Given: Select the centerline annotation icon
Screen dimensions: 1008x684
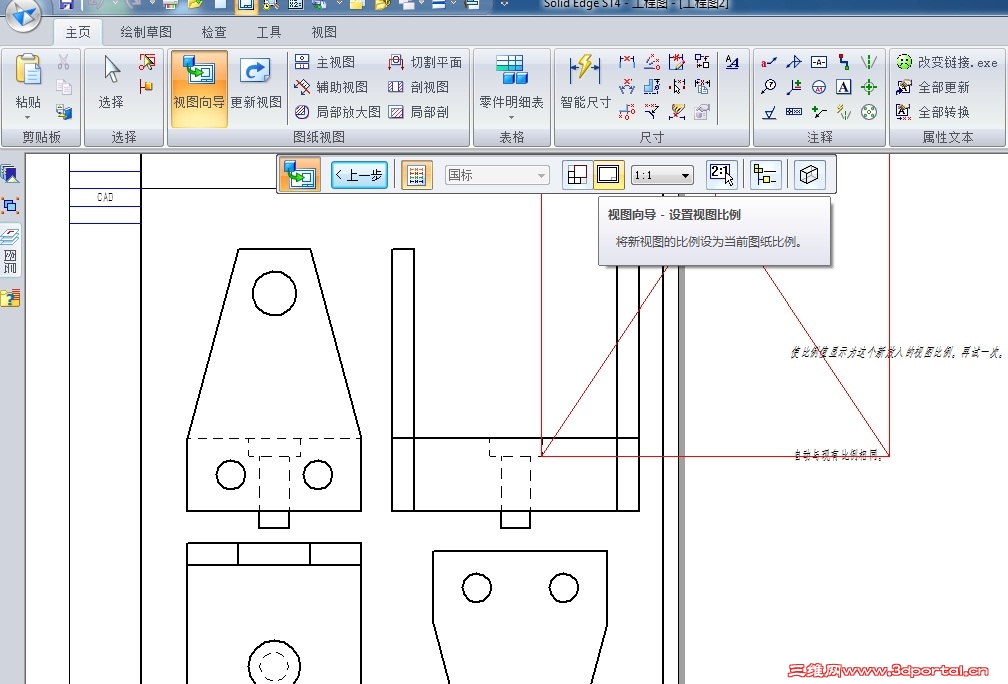Looking at the screenshot, I should [x=868, y=62].
